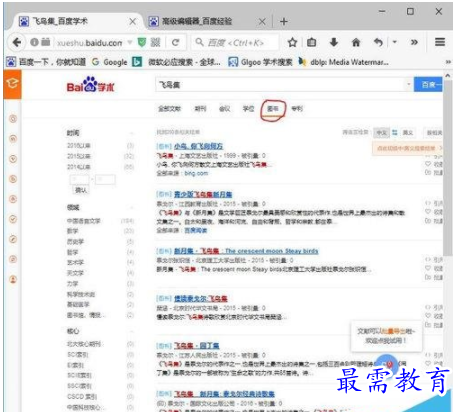The height and width of the screenshot is (412, 458).
Task: Filter by the 2016以来 time range
Action: (x=79, y=146)
